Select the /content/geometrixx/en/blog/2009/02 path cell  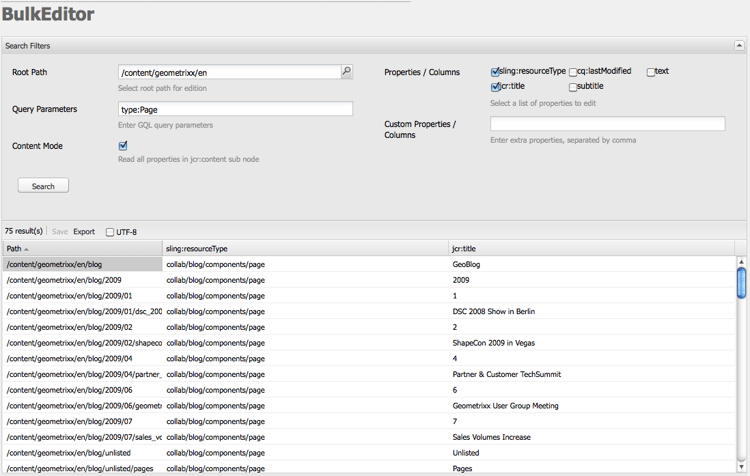(x=83, y=327)
